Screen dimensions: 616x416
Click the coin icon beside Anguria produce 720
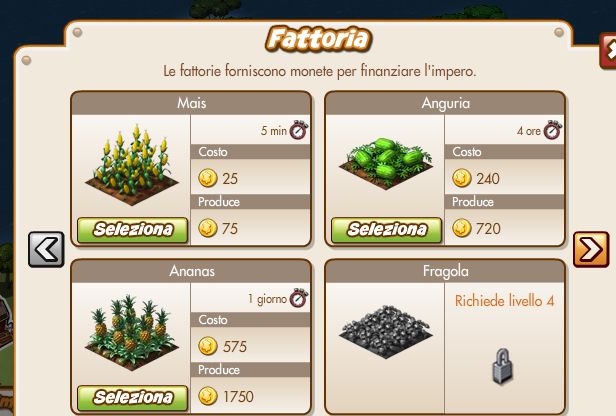[462, 228]
